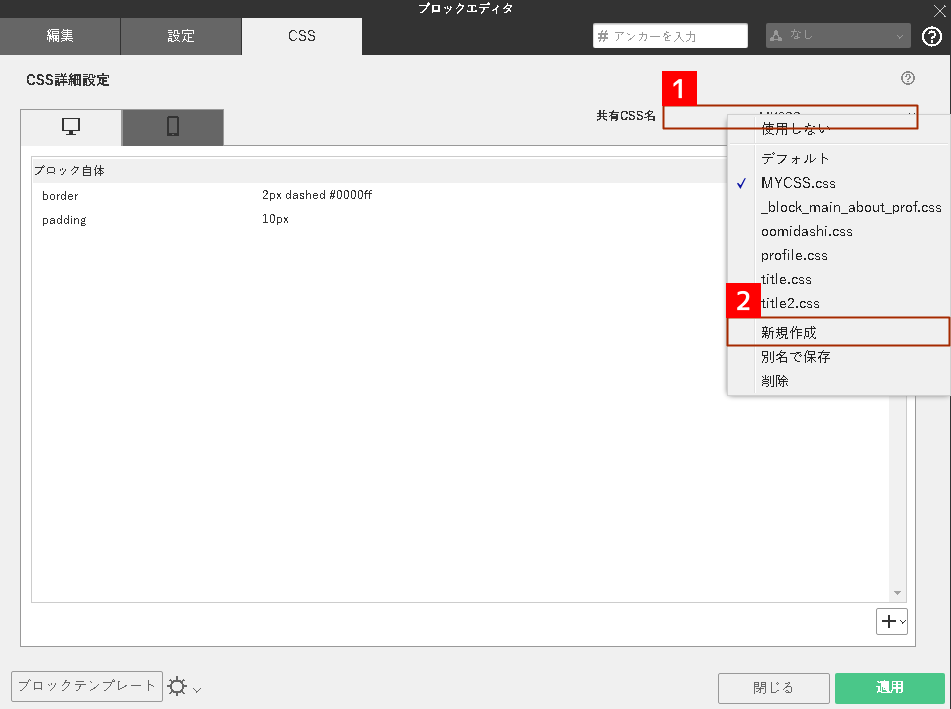The image size is (951, 709).
Task: Select MYCSS.css in the list
Action: coord(839,183)
